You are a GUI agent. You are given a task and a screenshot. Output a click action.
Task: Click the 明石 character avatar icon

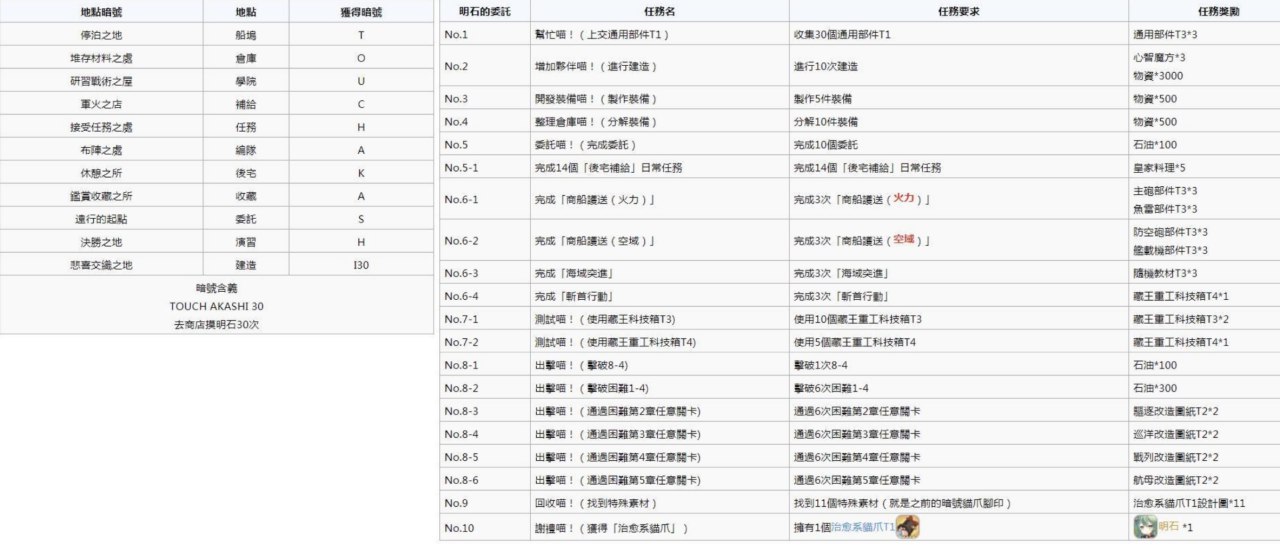tap(1144, 527)
